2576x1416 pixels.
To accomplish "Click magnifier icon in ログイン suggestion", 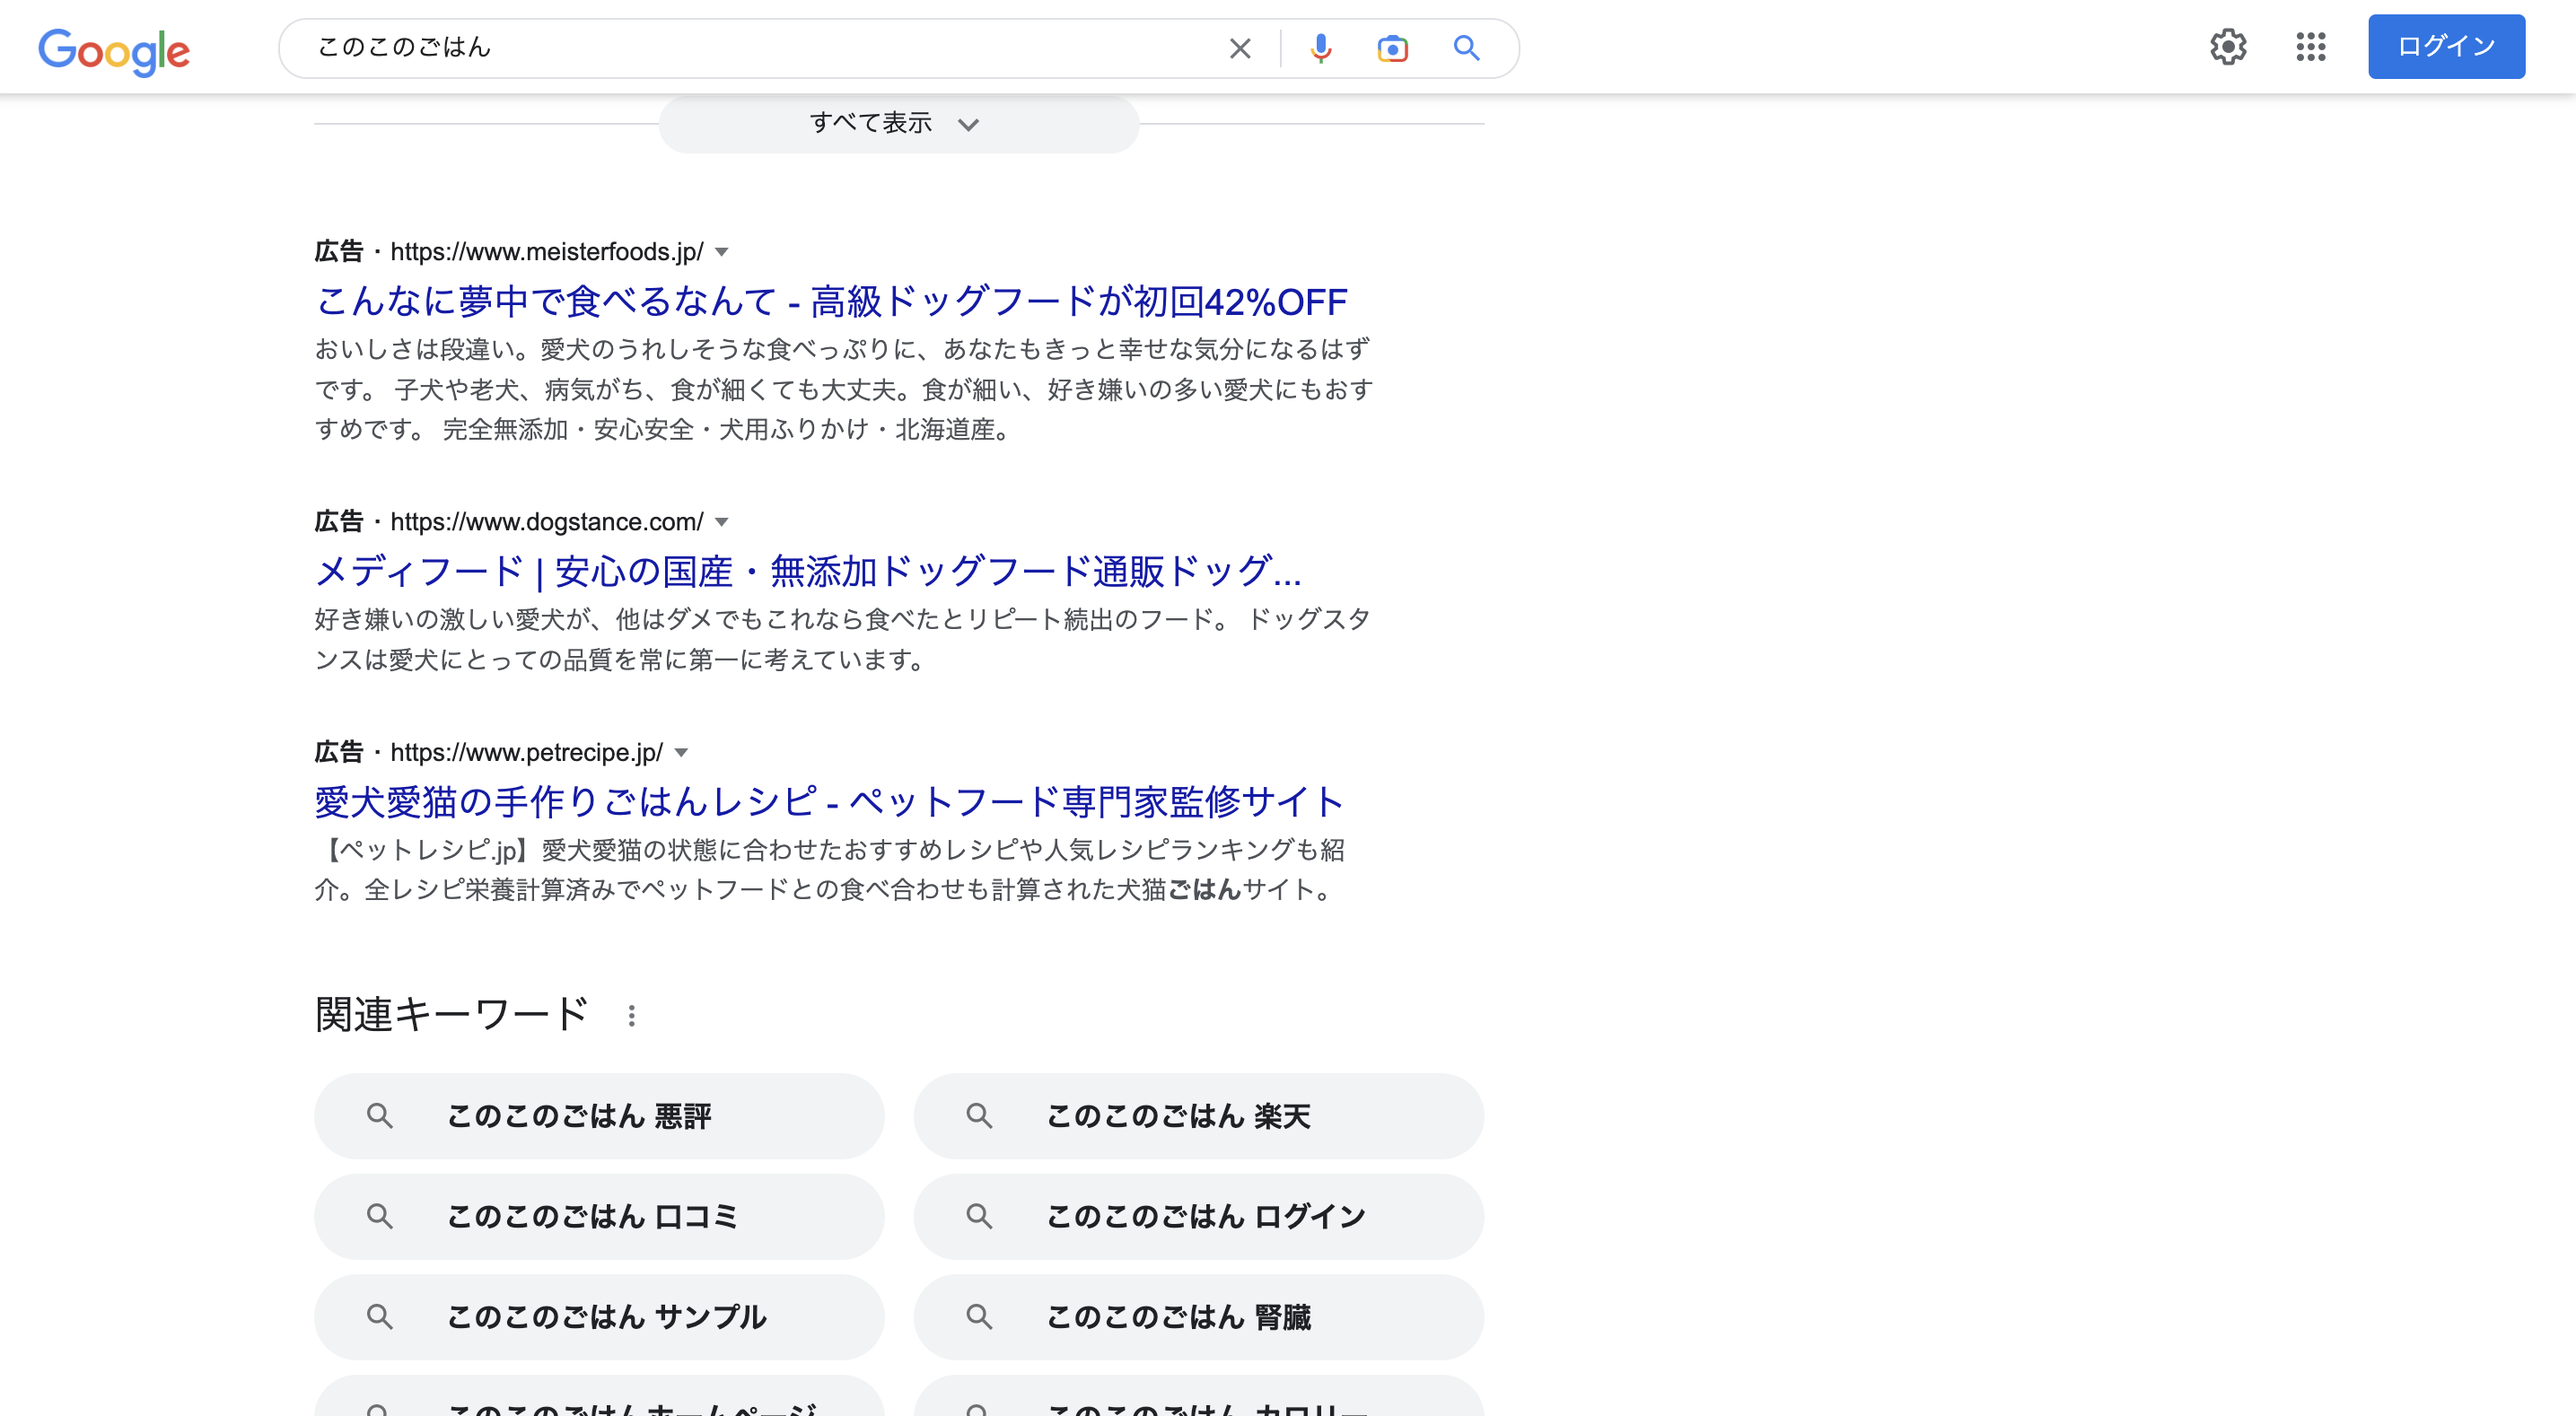I will 979,1217.
